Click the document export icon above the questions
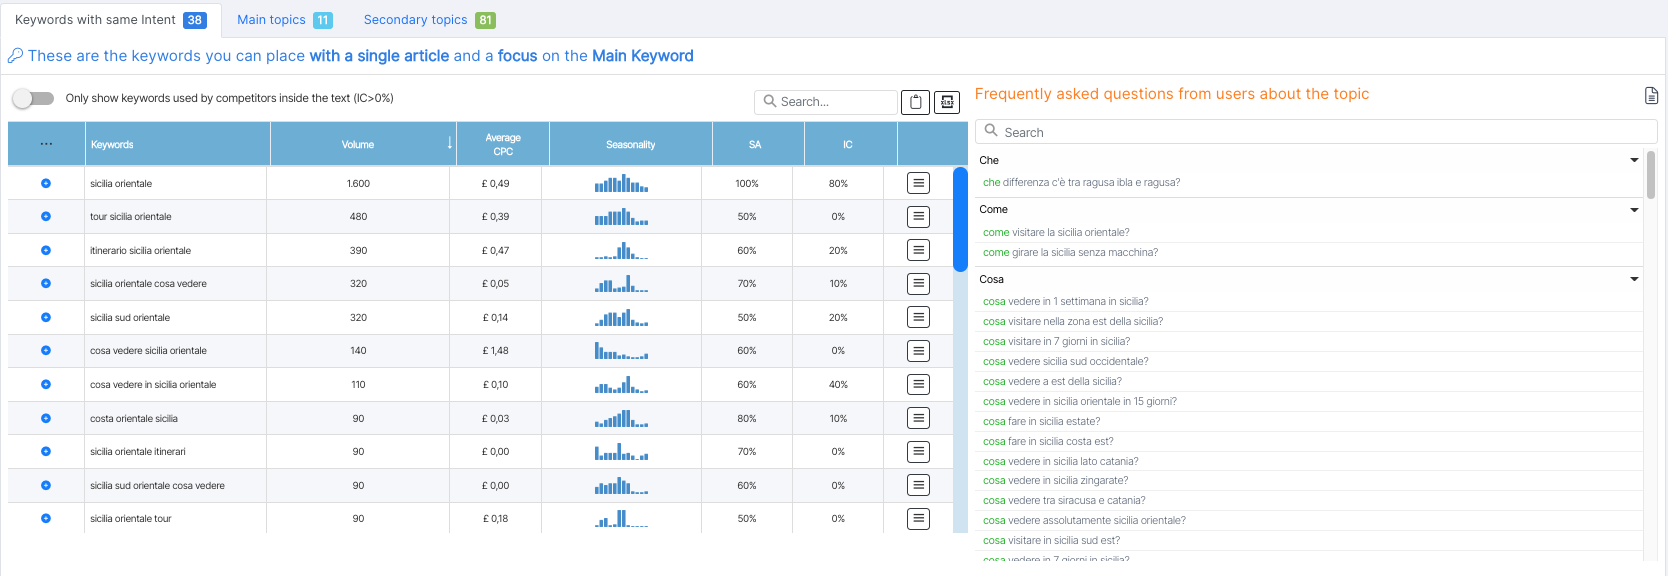 point(1651,96)
